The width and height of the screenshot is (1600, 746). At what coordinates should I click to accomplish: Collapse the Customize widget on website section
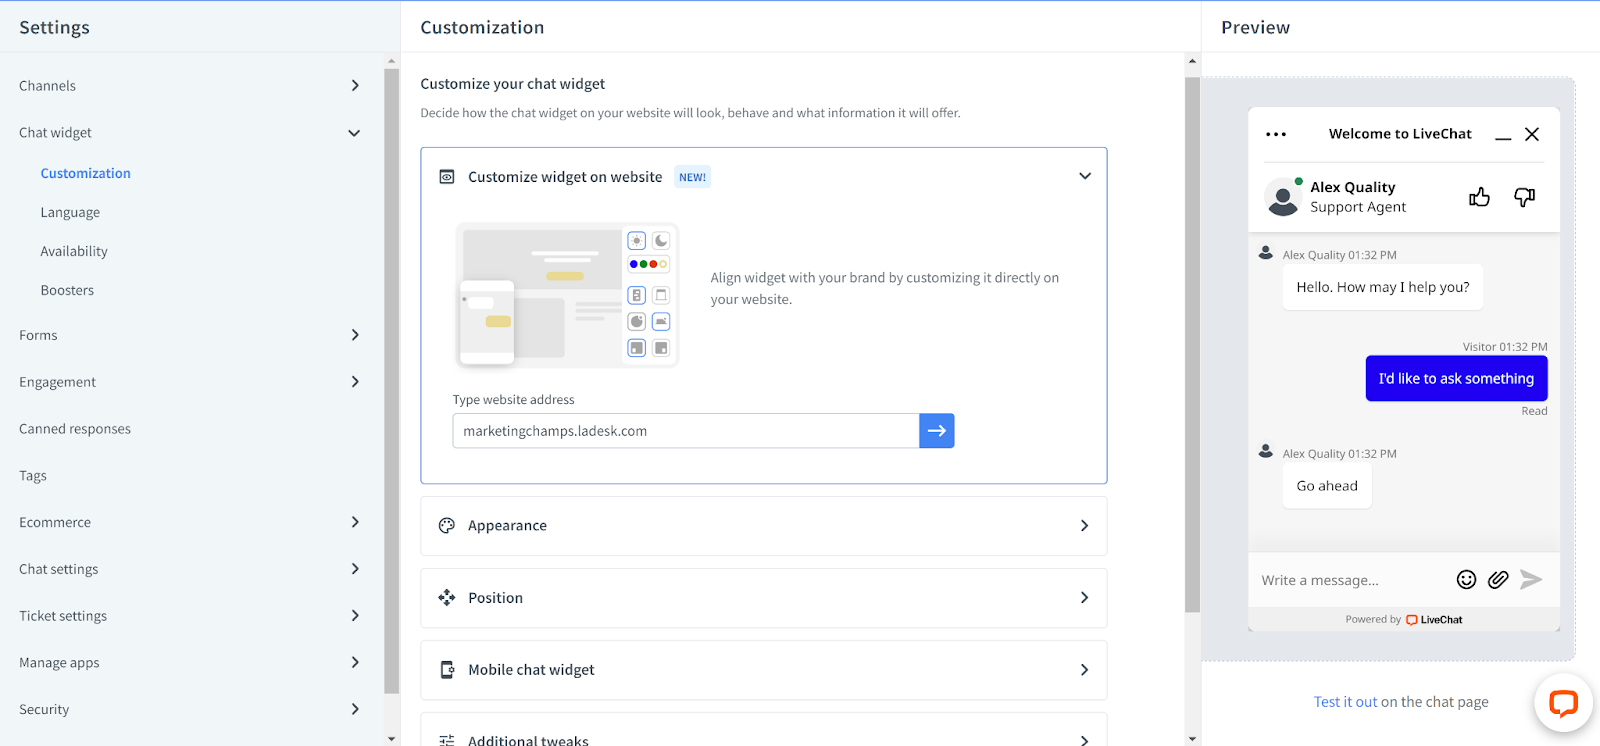point(1084,177)
